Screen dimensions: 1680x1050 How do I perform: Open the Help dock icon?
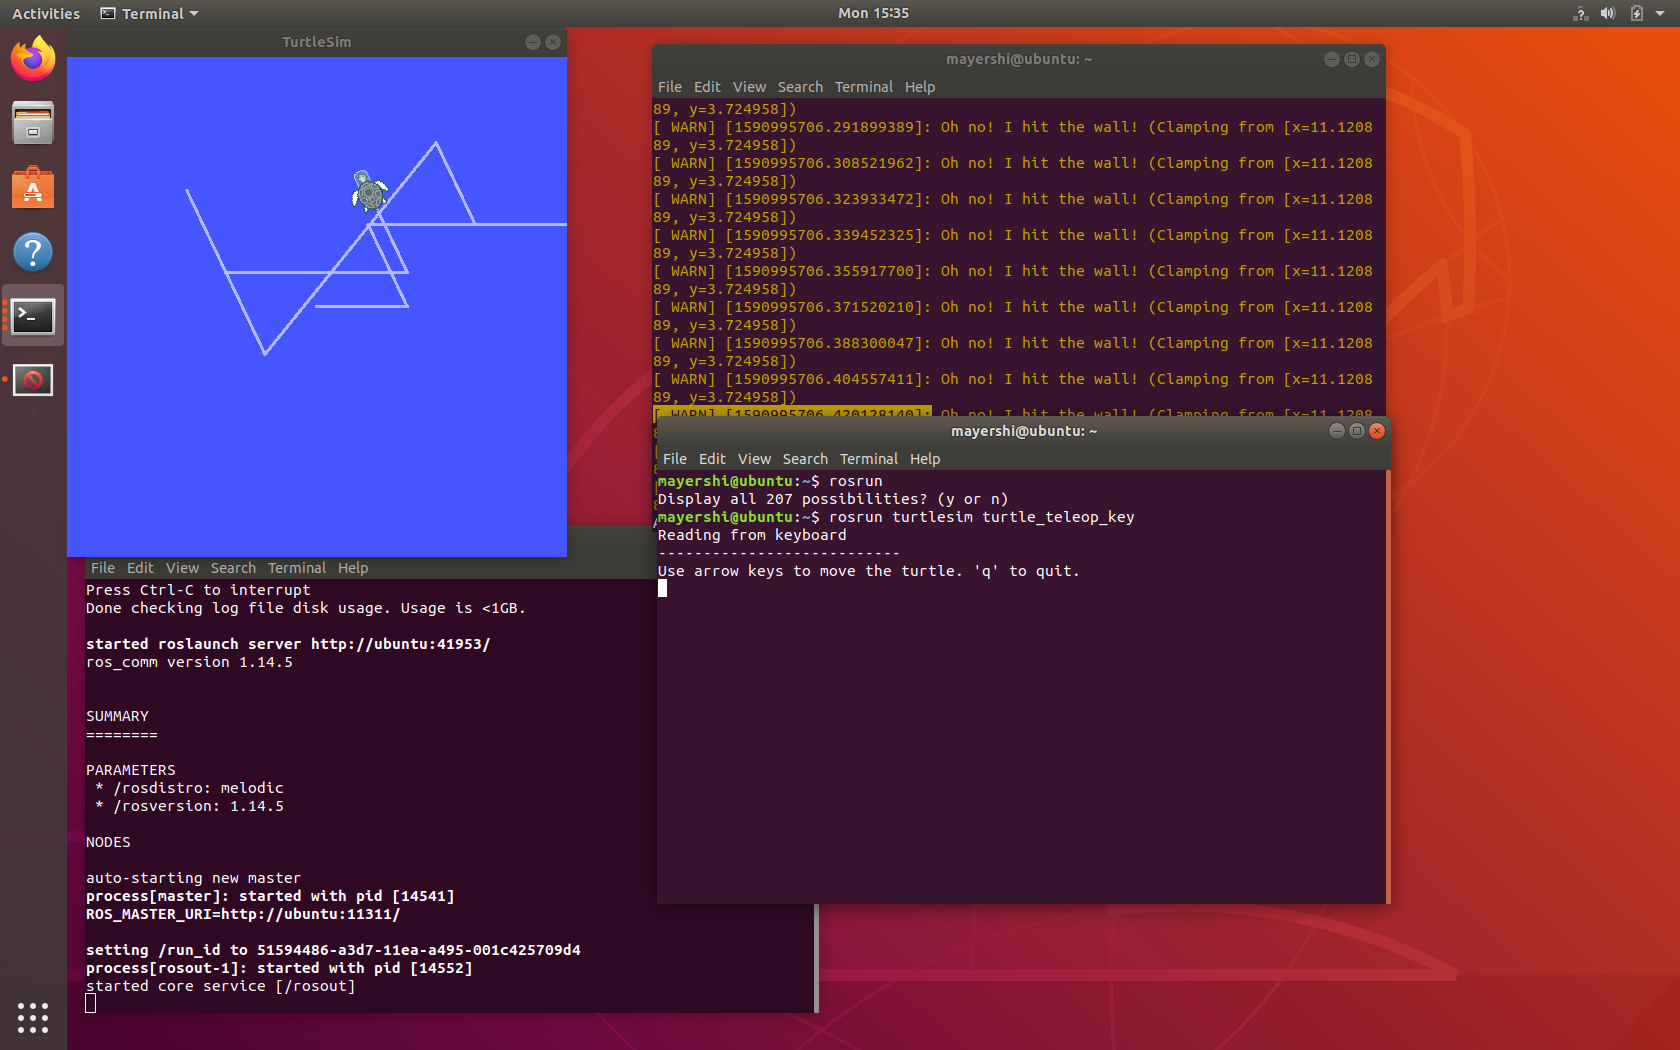[x=33, y=252]
